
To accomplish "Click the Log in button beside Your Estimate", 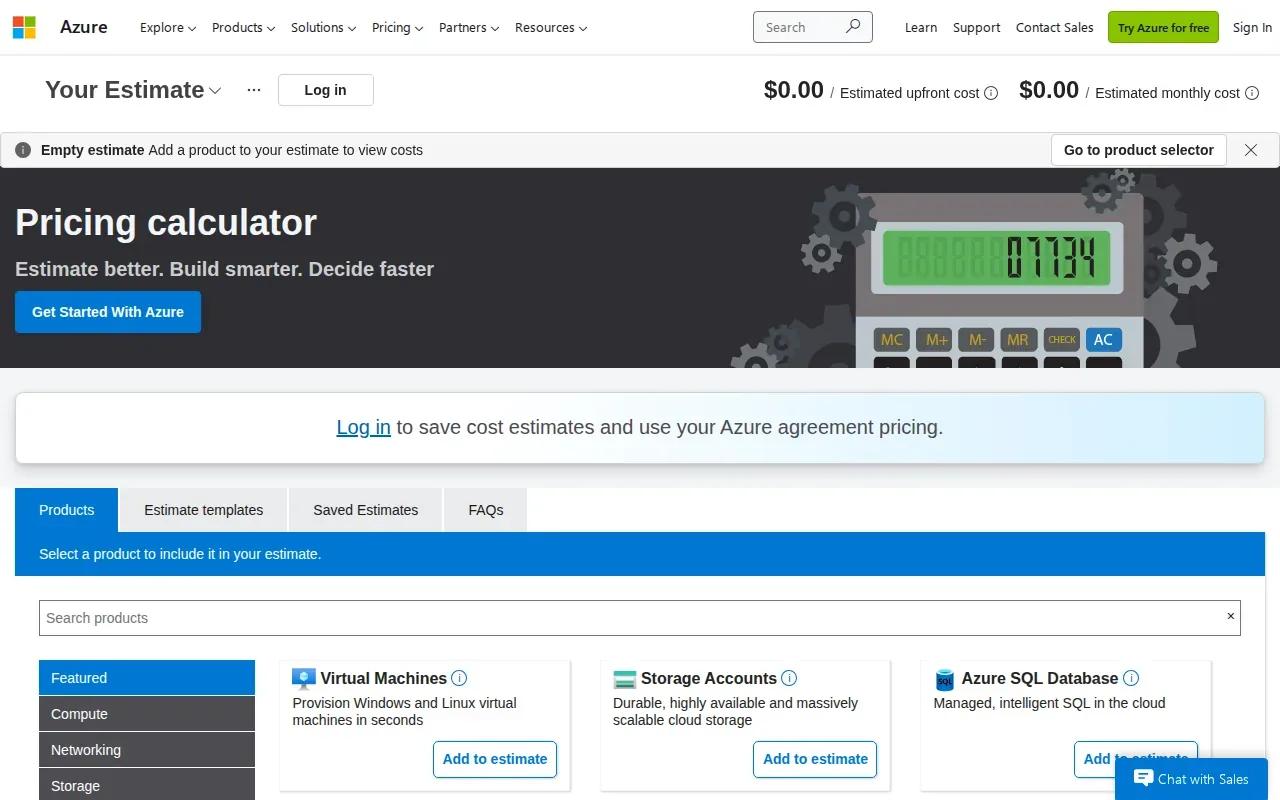I will pos(325,90).
